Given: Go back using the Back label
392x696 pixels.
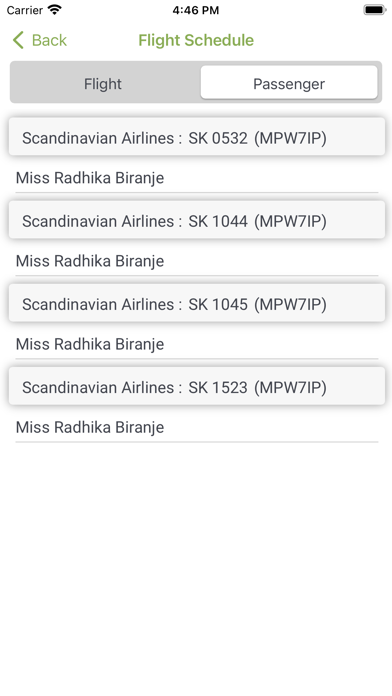Looking at the screenshot, I should (49, 40).
